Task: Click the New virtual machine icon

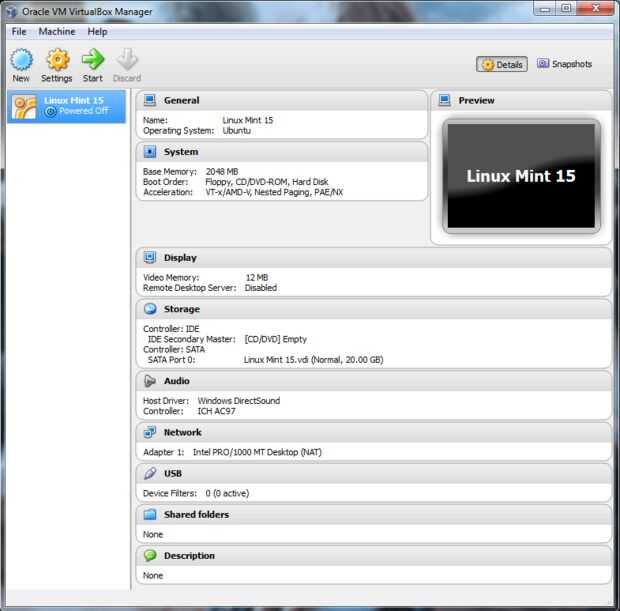Action: [x=21, y=60]
